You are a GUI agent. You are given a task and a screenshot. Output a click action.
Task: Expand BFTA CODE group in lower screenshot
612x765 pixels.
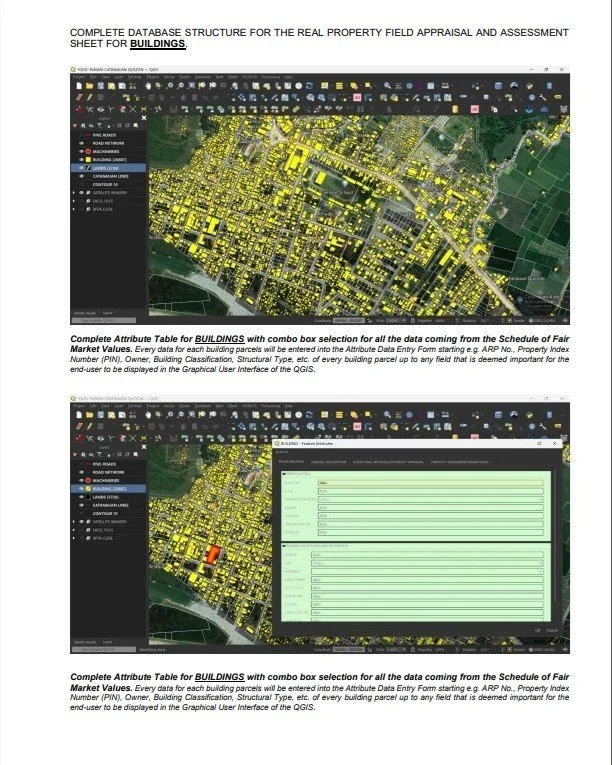tap(75, 538)
